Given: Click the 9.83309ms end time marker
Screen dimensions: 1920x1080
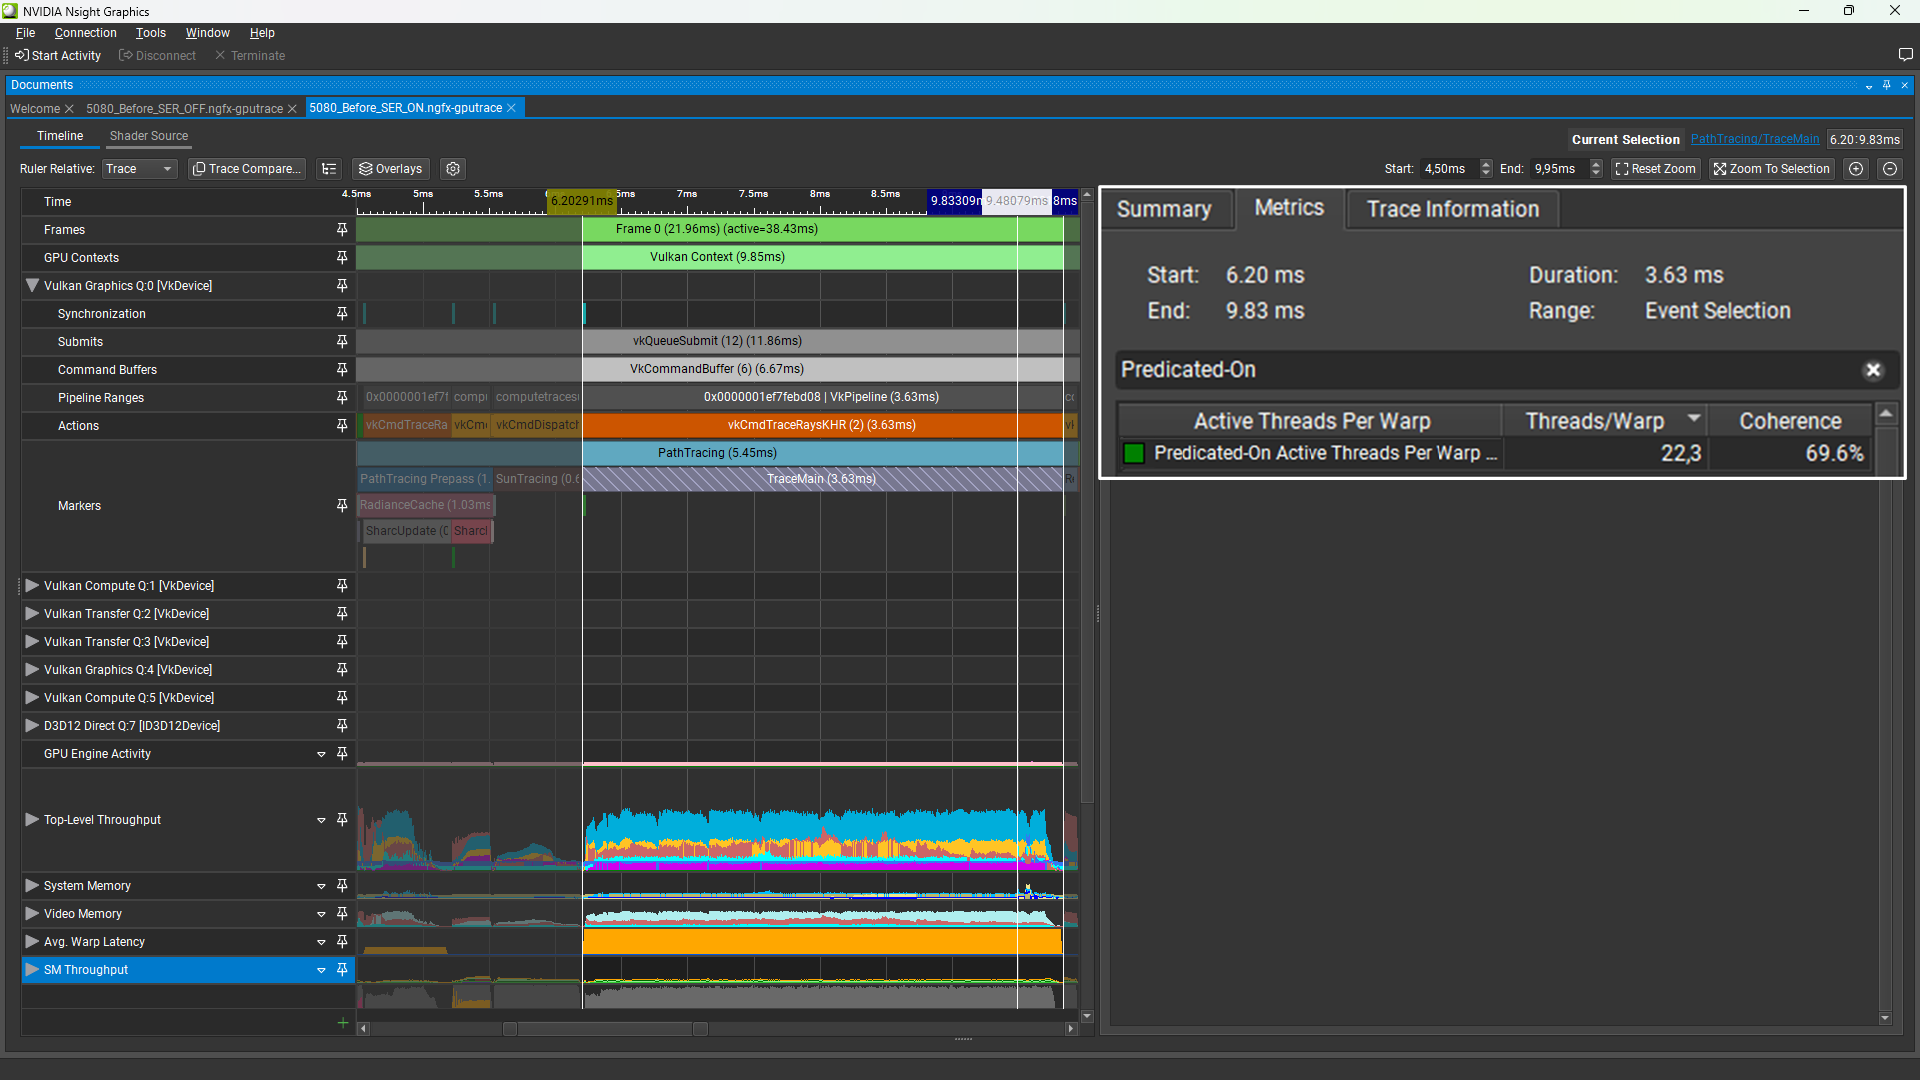Looking at the screenshot, I should coord(955,201).
